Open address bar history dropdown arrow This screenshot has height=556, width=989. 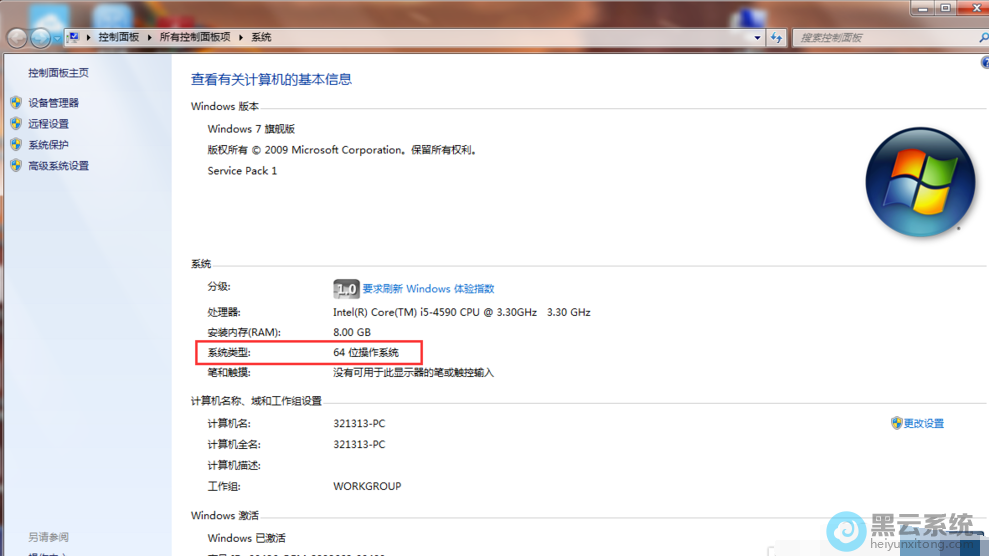tap(757, 38)
